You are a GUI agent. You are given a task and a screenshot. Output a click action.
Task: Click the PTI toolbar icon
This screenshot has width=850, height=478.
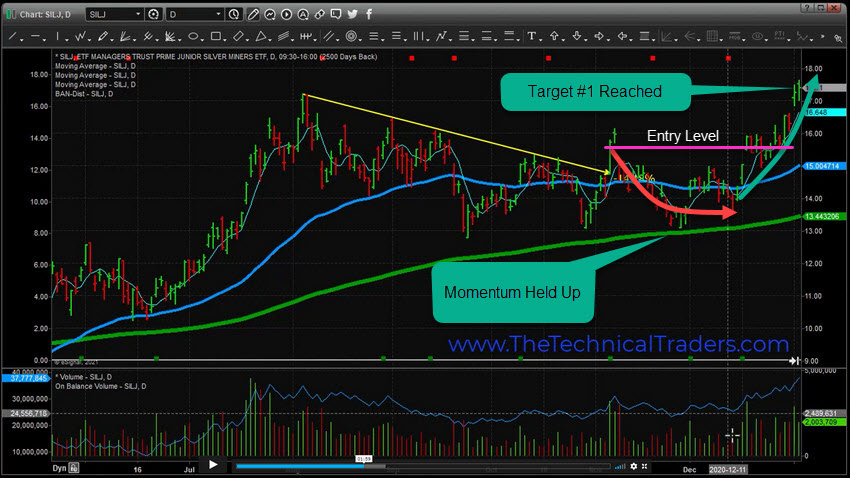coord(780,36)
